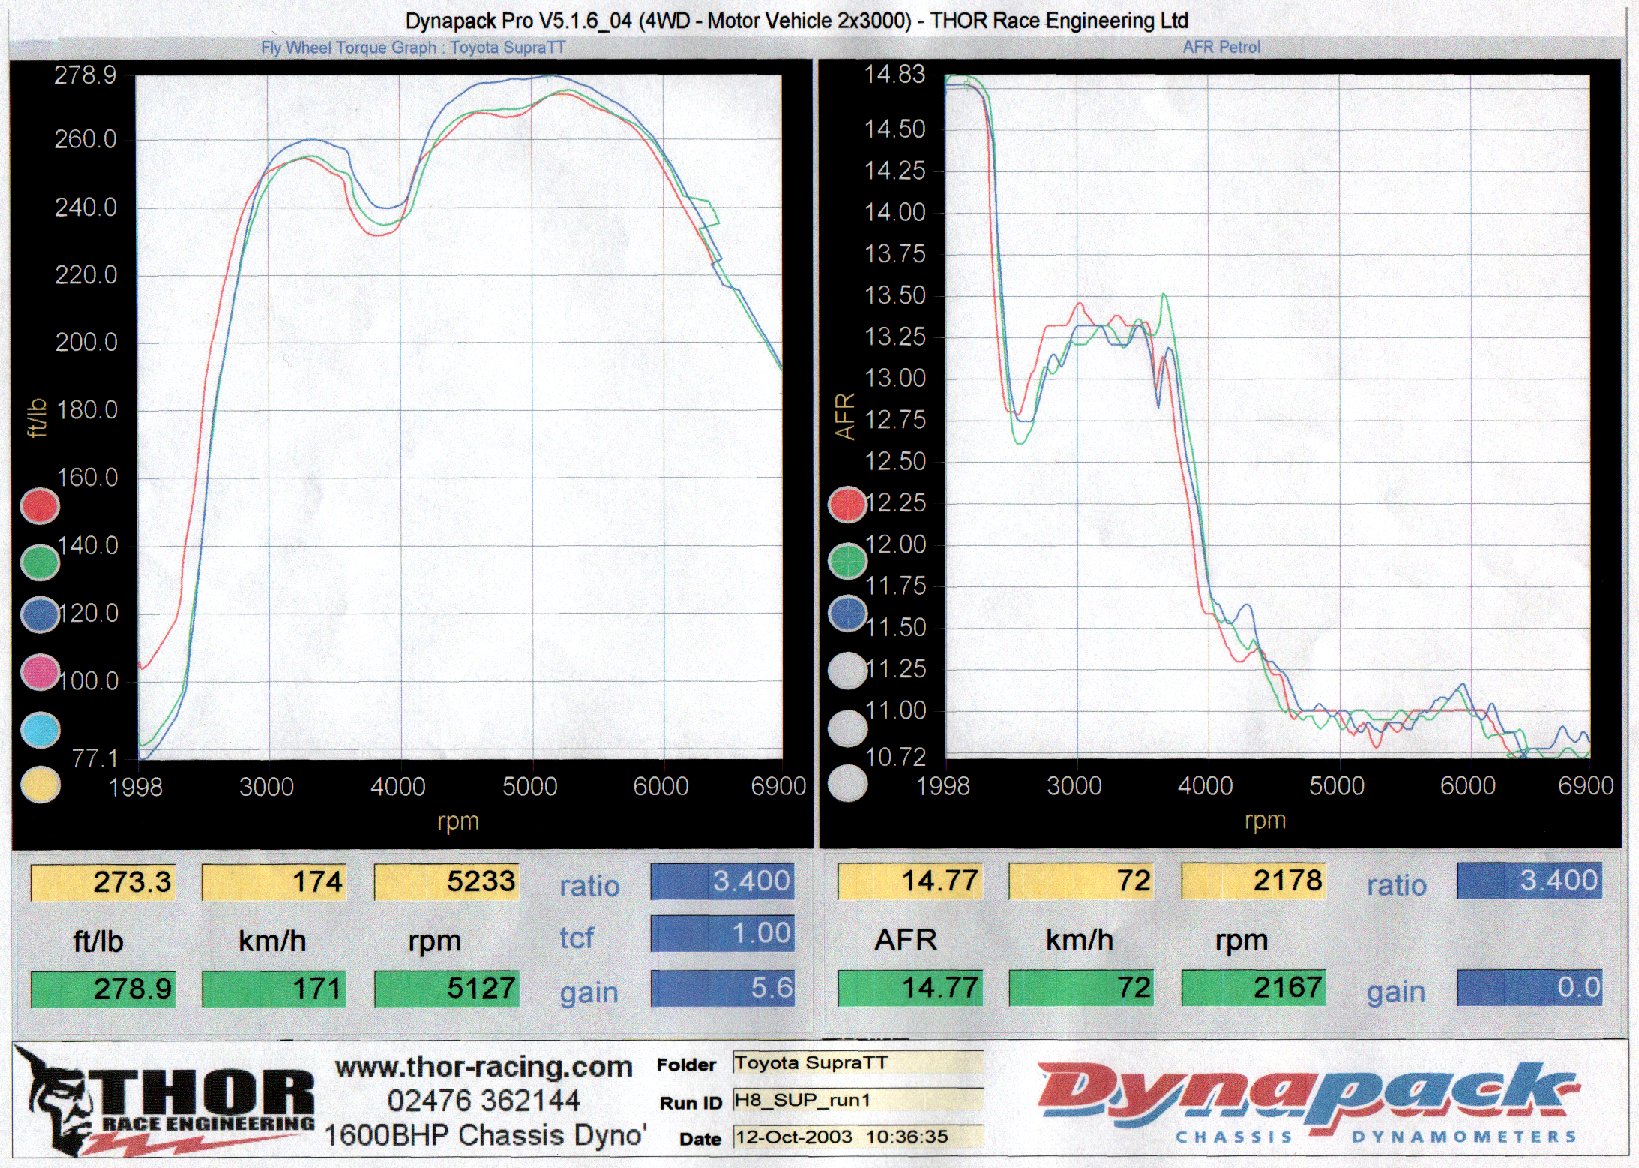Select the pink run button on torque graph
The image size is (1639, 1168).
[x=40, y=672]
